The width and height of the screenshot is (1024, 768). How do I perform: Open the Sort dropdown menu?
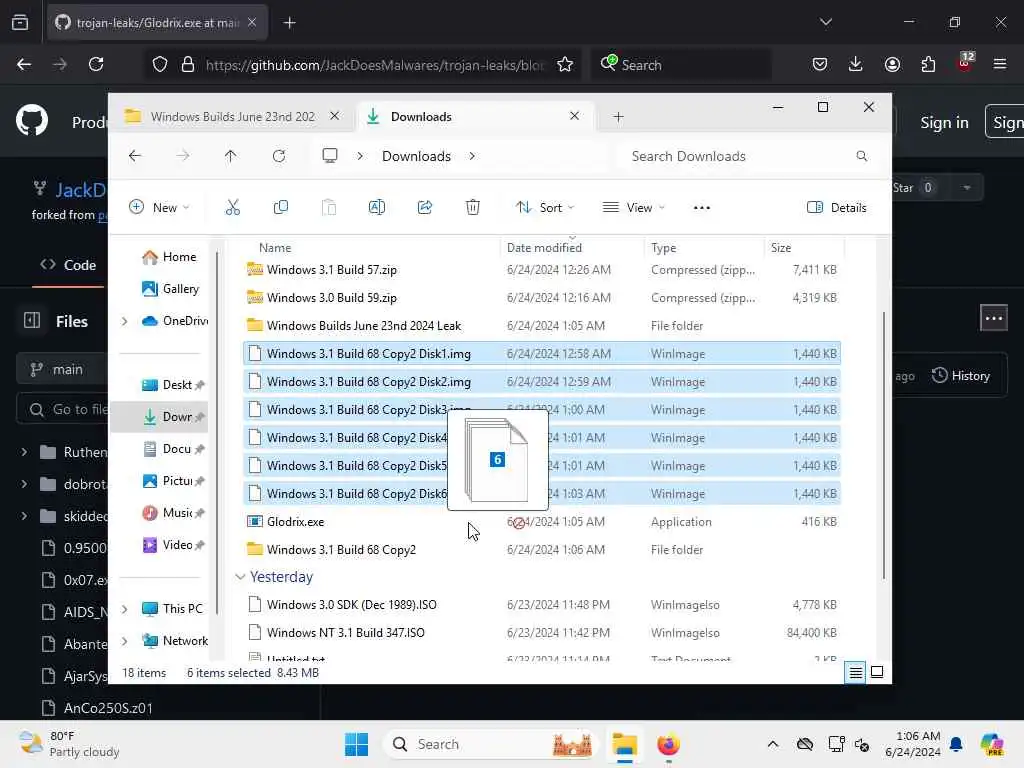(x=545, y=208)
